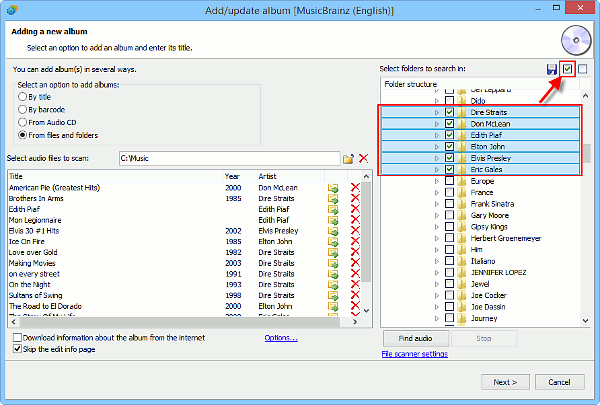The image size is (600, 405).
Task: Click the Year column header
Action: click(239, 176)
